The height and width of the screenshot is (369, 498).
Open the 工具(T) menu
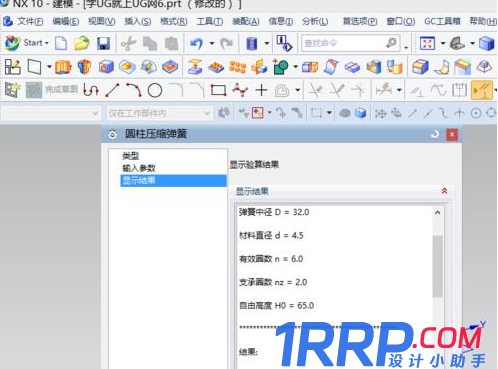(x=210, y=21)
